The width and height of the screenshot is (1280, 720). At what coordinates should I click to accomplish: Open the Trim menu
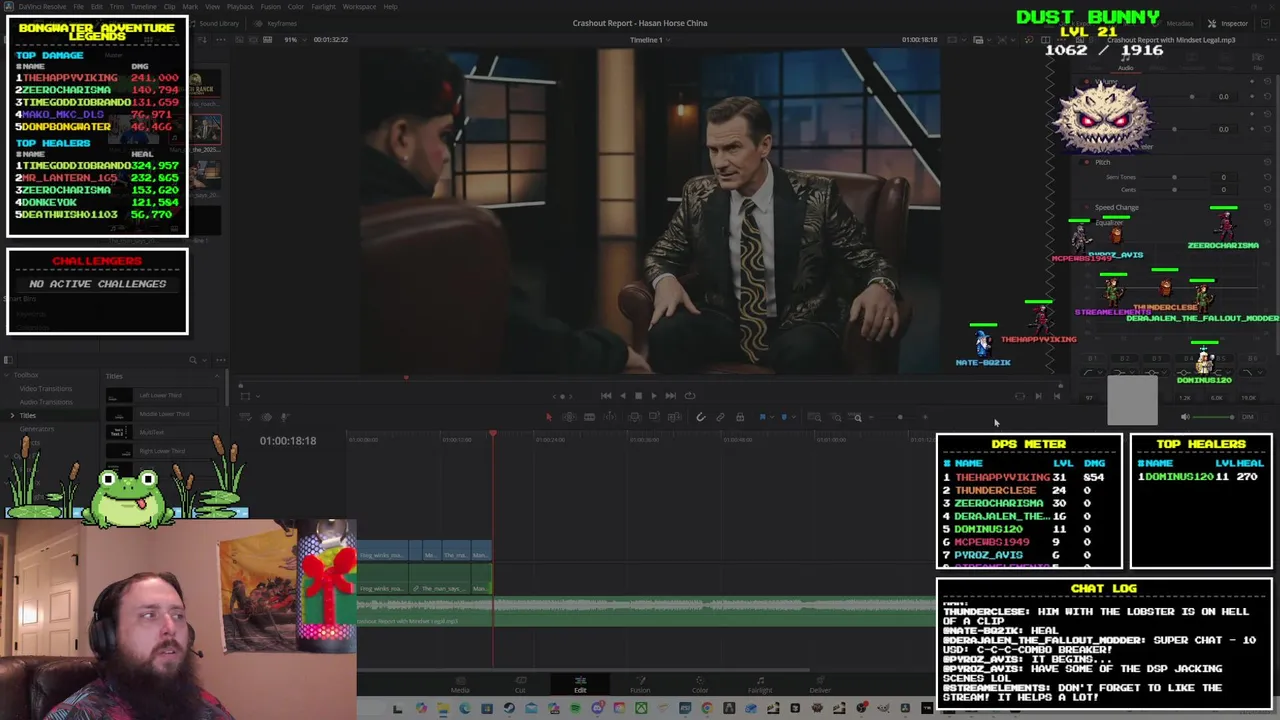point(116,6)
